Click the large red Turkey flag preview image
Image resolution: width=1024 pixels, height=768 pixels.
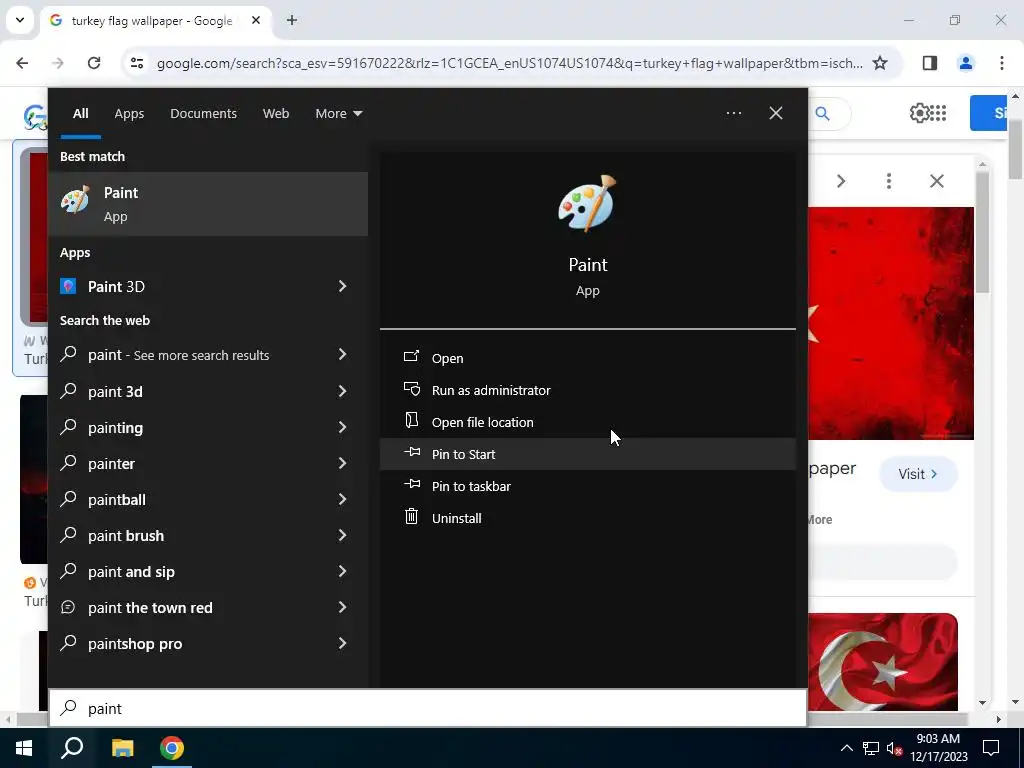coord(891,323)
